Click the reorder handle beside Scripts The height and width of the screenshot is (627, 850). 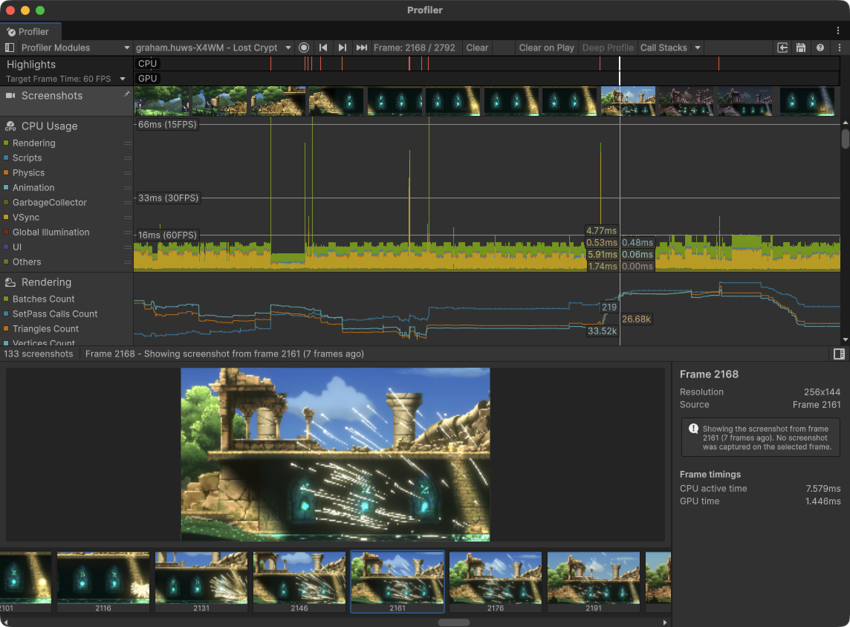click(x=127, y=158)
